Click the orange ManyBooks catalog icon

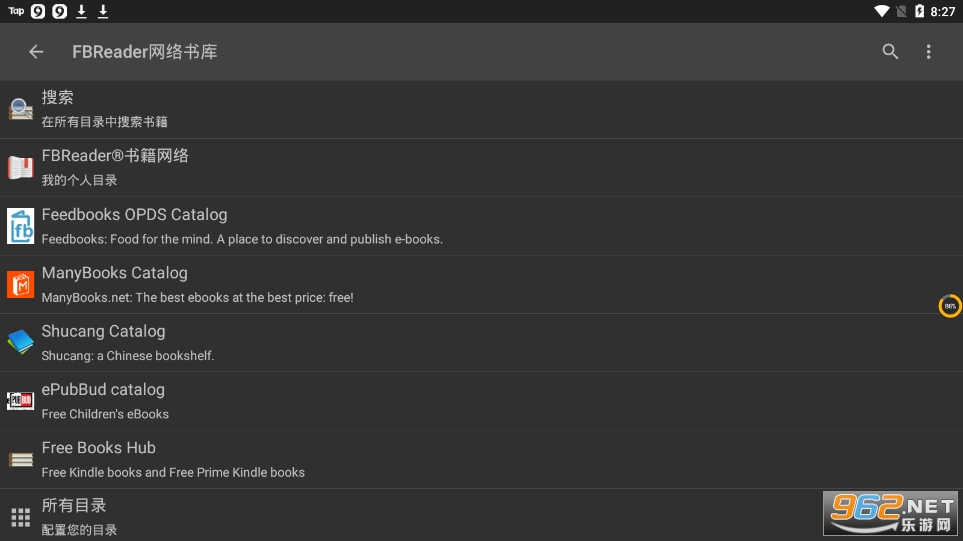click(21, 285)
